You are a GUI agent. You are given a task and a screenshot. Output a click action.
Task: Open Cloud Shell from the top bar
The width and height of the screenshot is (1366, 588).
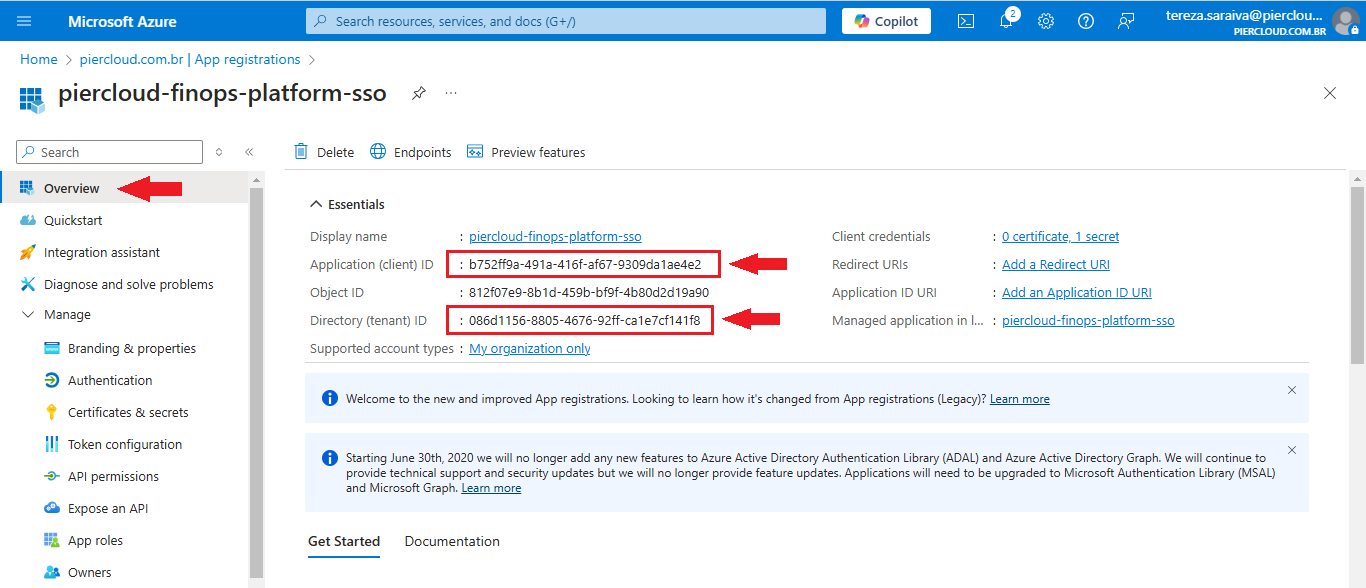tap(966, 21)
